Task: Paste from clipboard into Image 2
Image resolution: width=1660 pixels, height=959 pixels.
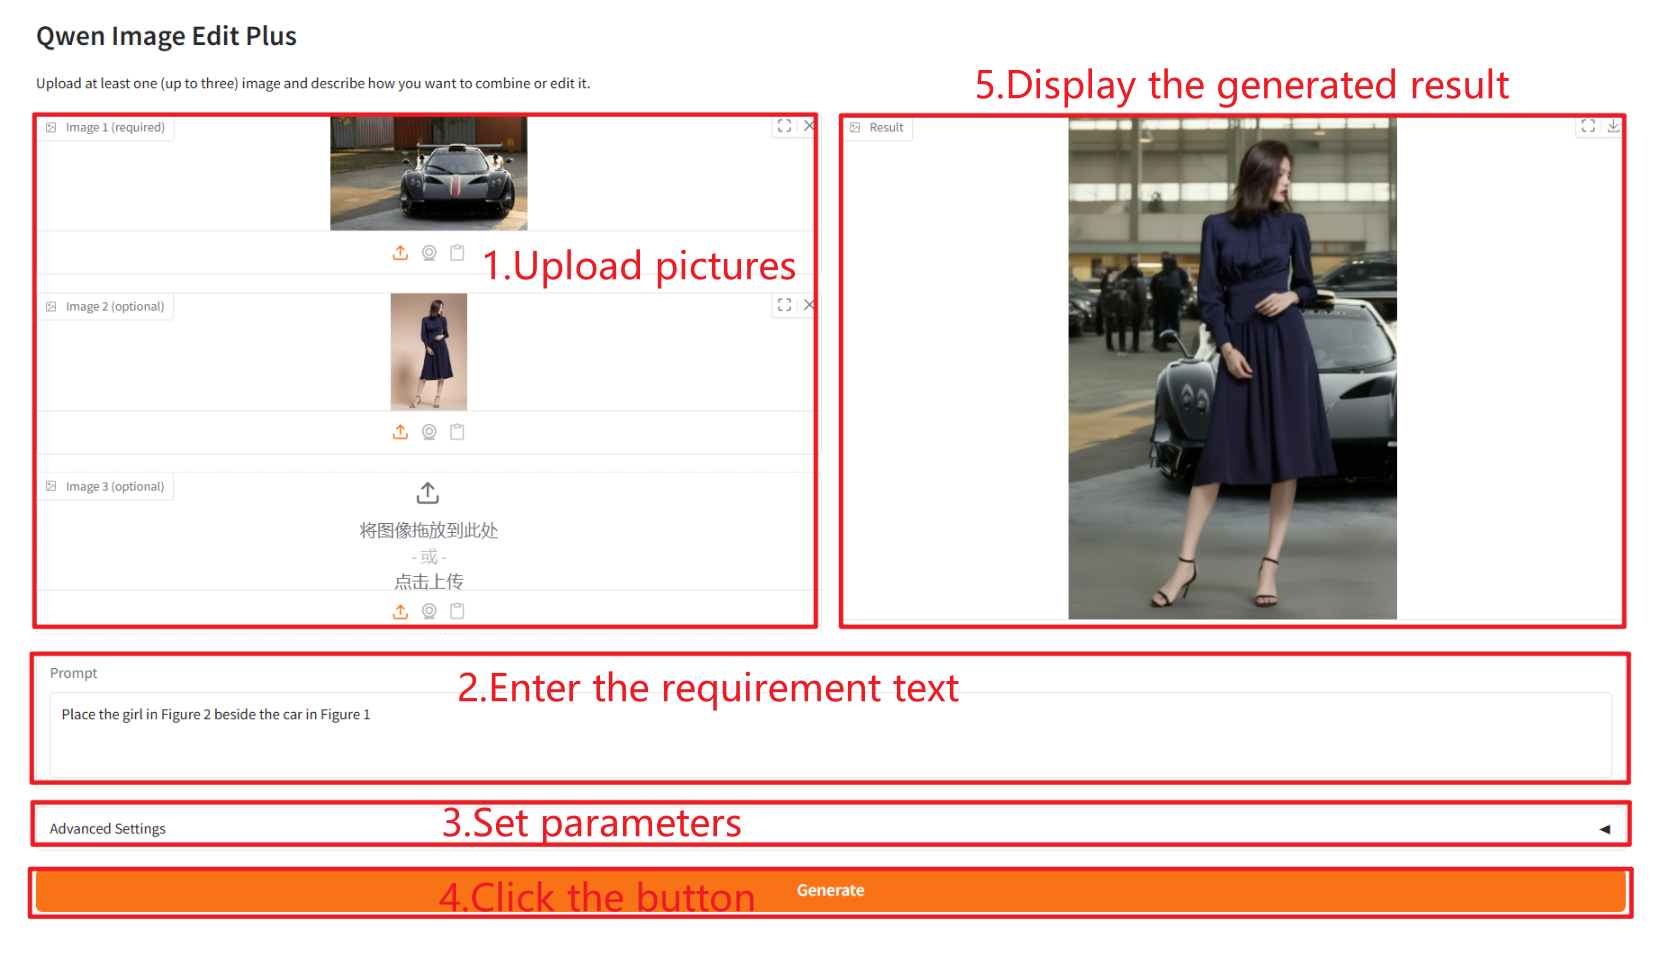Action: [x=457, y=432]
